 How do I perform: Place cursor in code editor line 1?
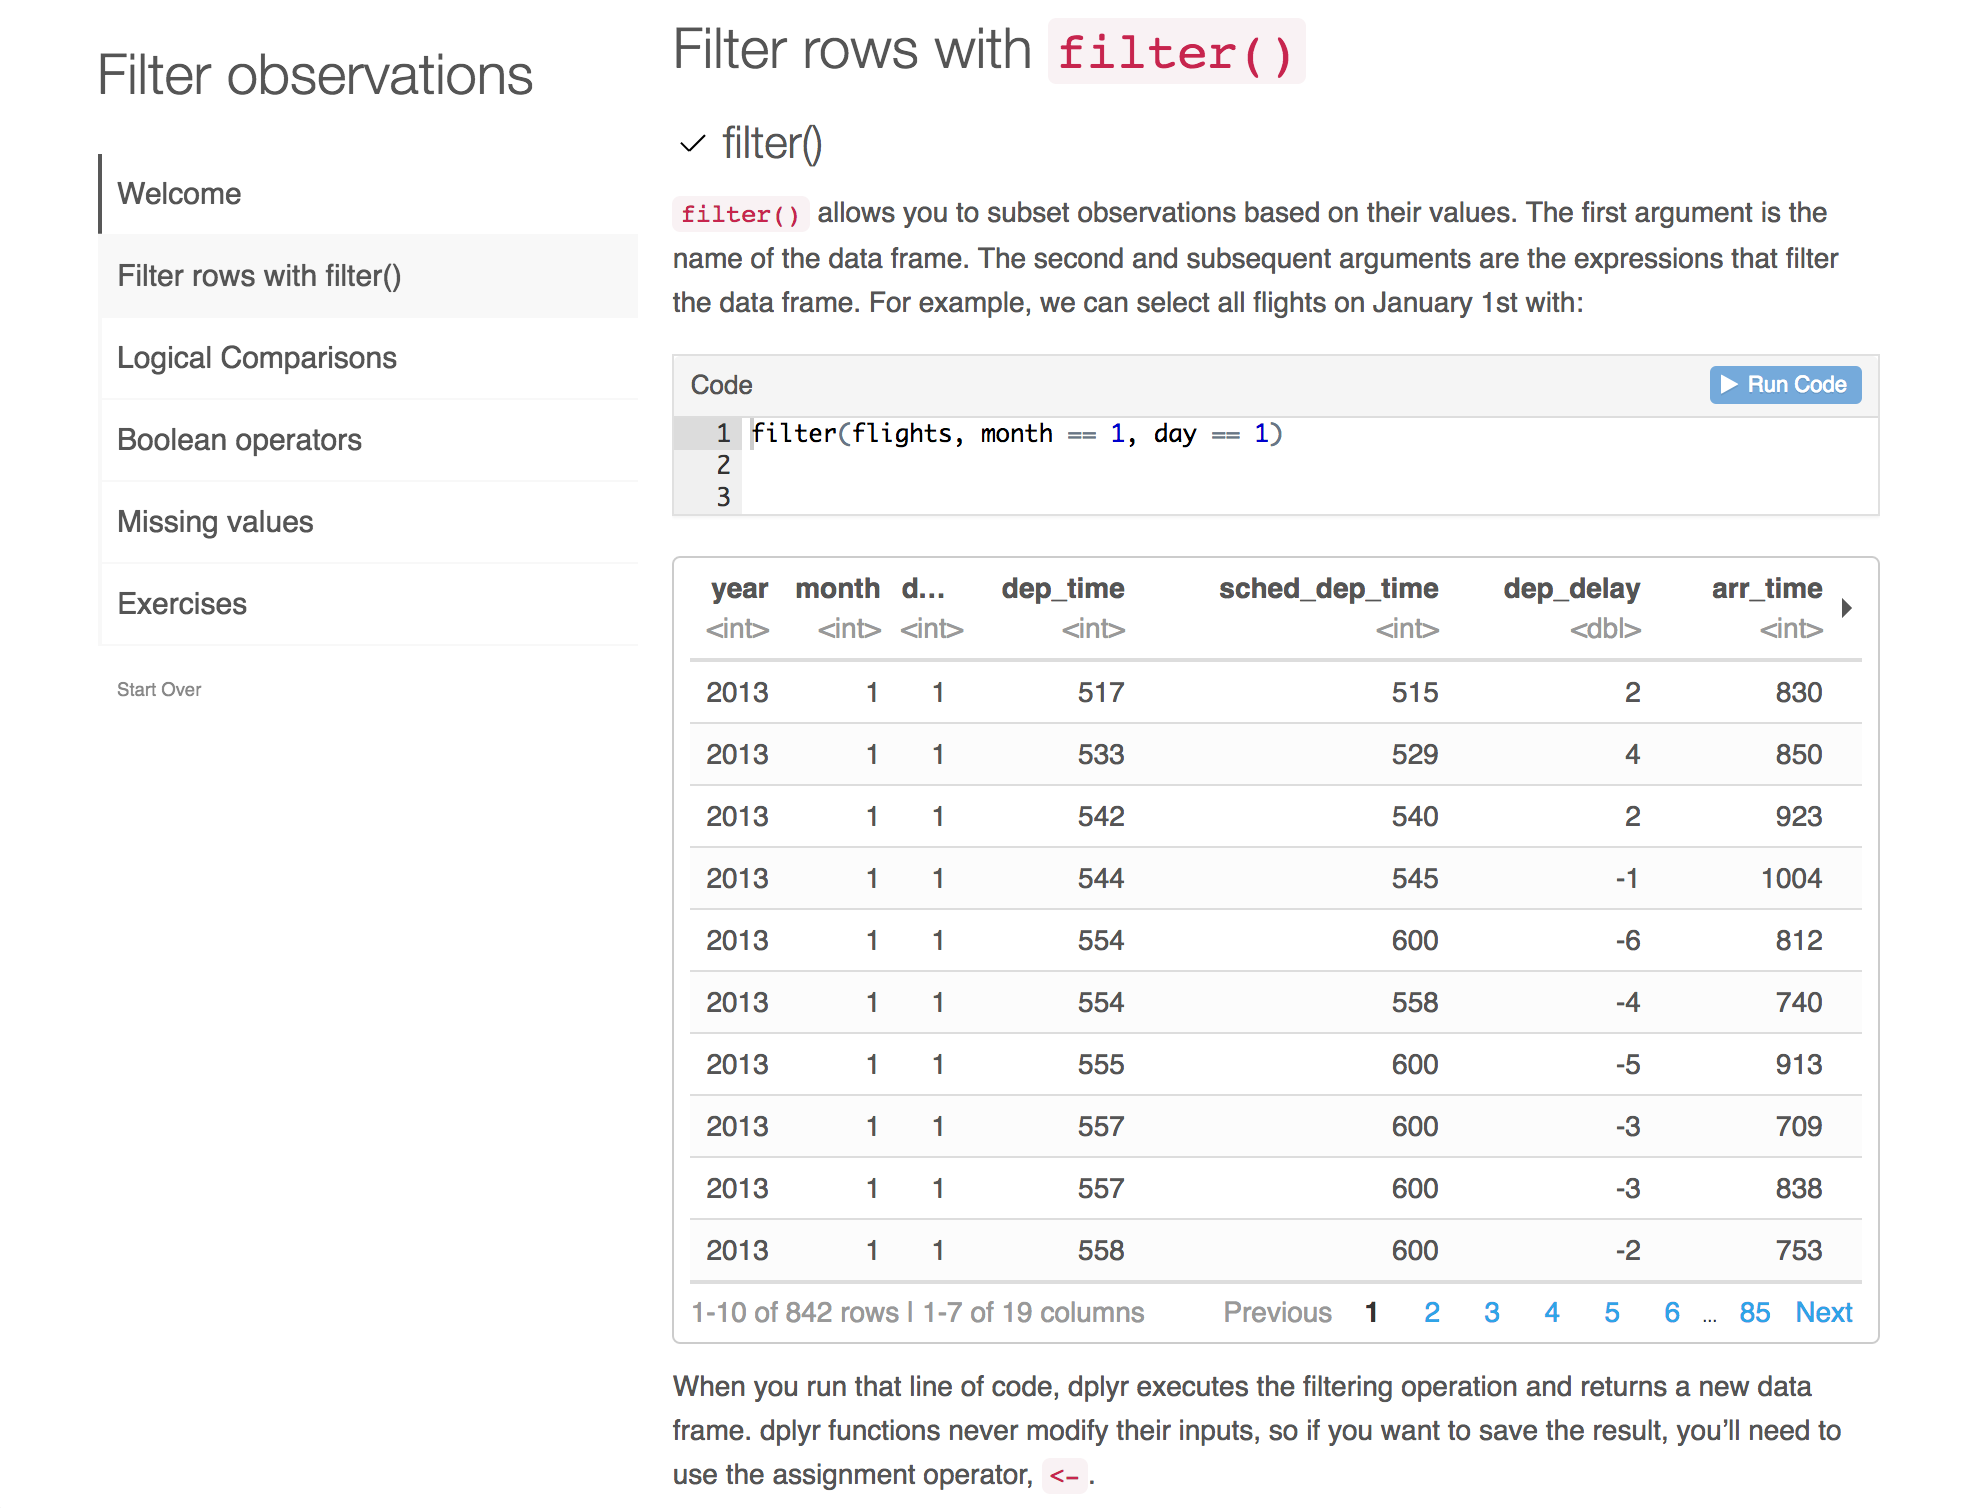tap(1309, 434)
